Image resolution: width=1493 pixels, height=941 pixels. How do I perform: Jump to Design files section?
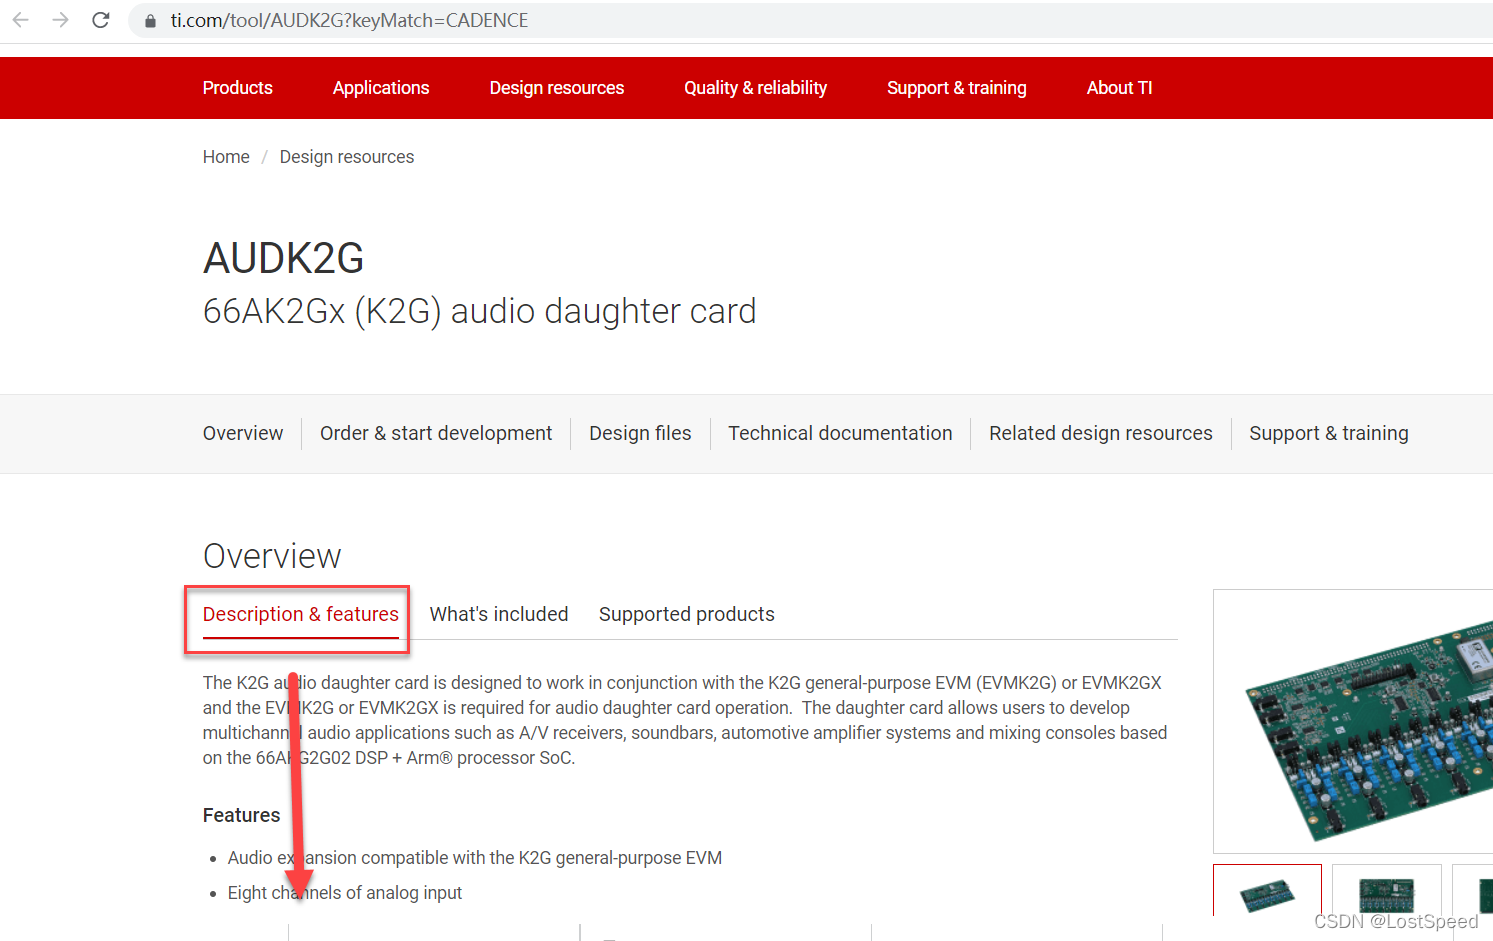[x=640, y=433]
